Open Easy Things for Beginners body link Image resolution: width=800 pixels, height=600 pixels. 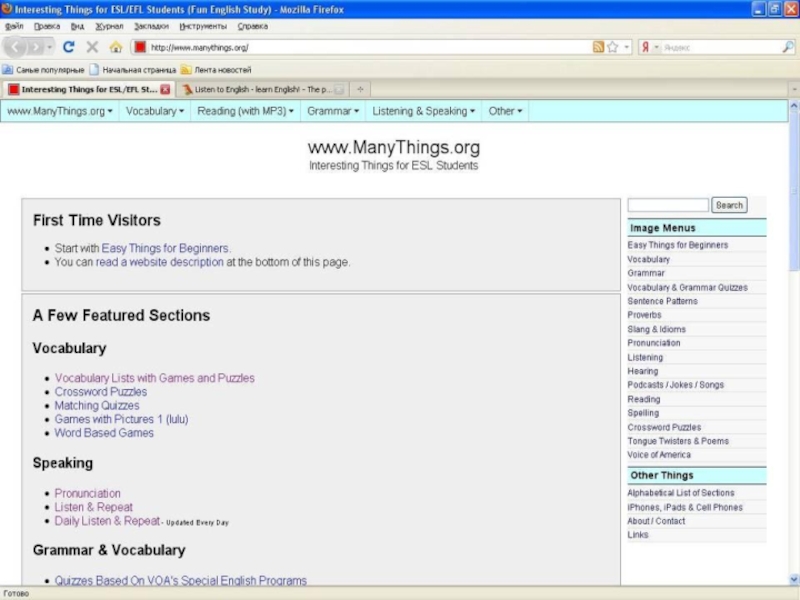pos(166,248)
